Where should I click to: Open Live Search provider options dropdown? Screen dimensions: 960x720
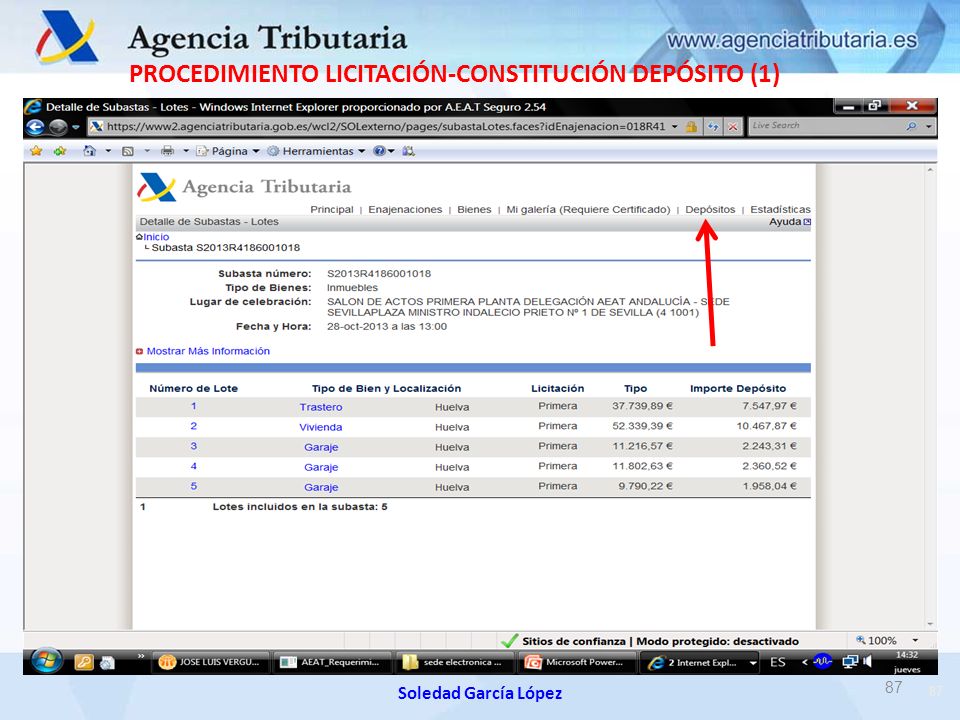pyautogui.click(x=929, y=126)
